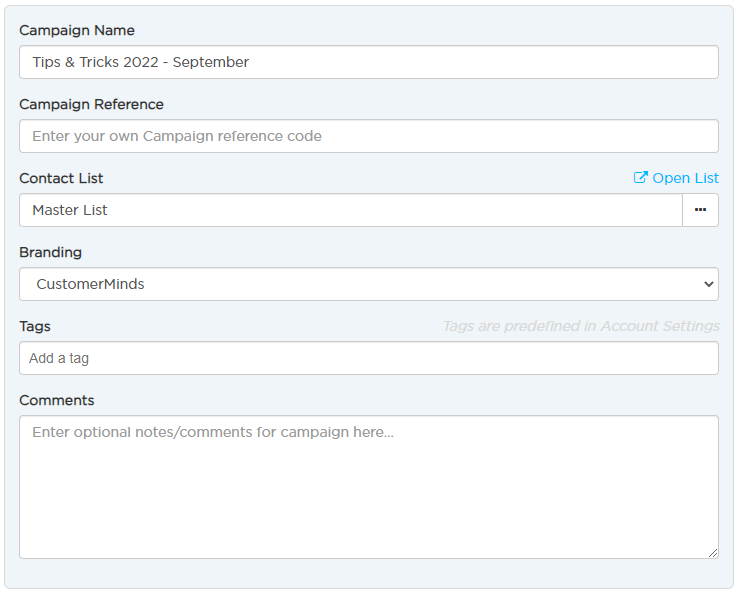Click the Campaign Reference code input
Image resolution: width=740 pixels, height=596 pixels.
click(x=369, y=136)
